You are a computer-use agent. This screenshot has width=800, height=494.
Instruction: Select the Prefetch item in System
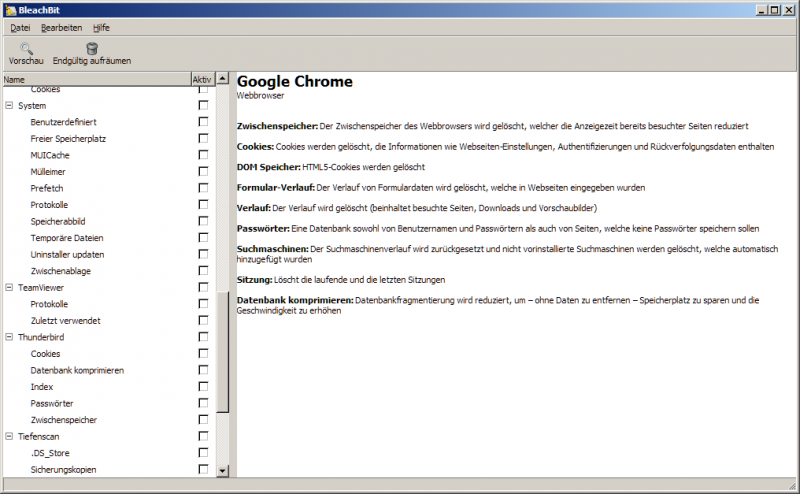tap(47, 188)
